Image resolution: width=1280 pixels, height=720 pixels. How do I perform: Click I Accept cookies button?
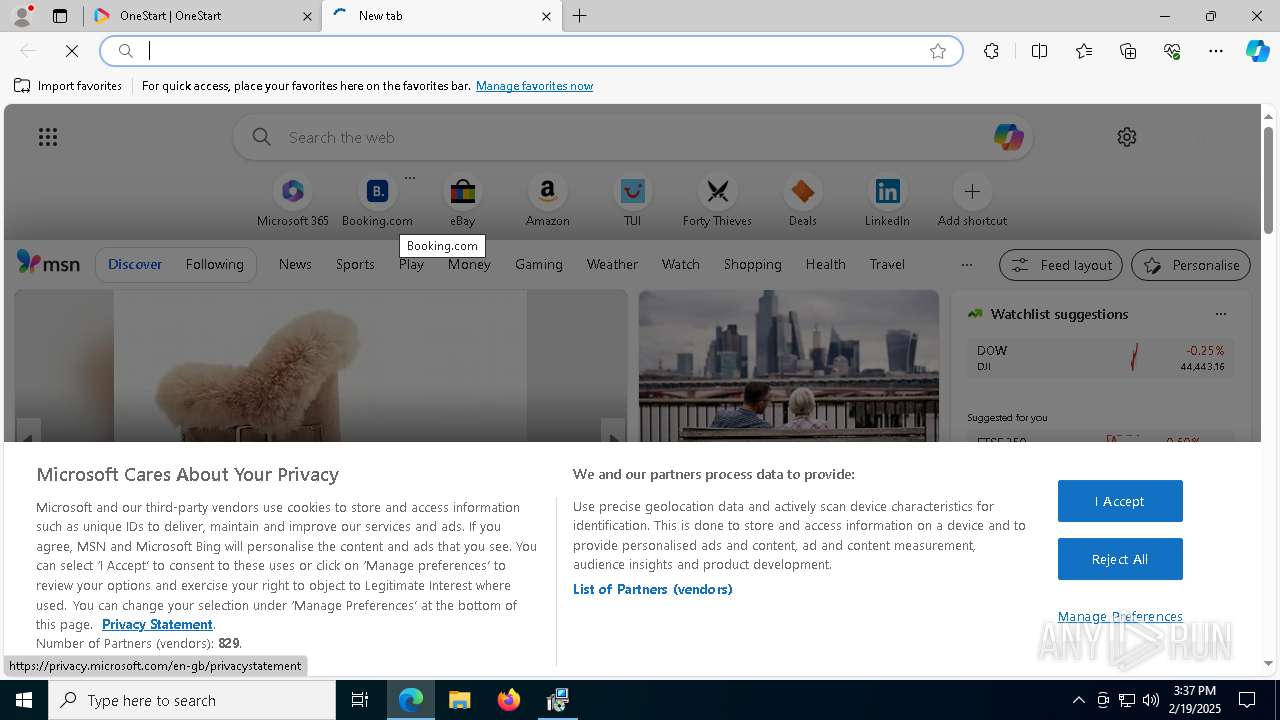[1120, 501]
